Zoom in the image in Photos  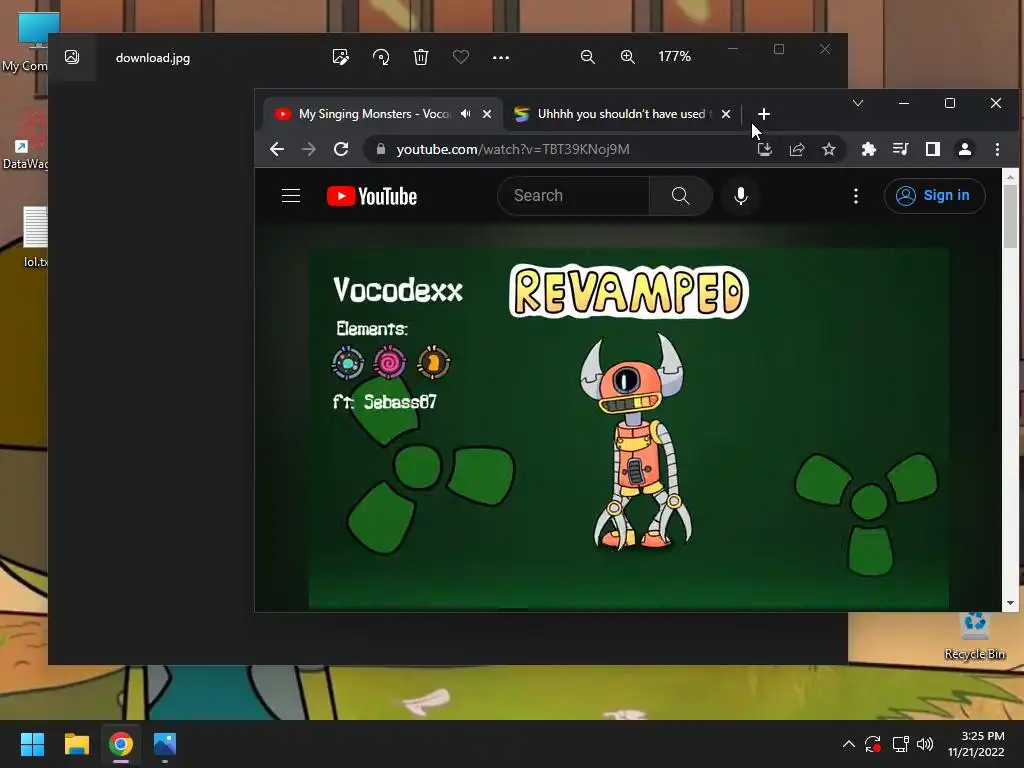pos(628,57)
